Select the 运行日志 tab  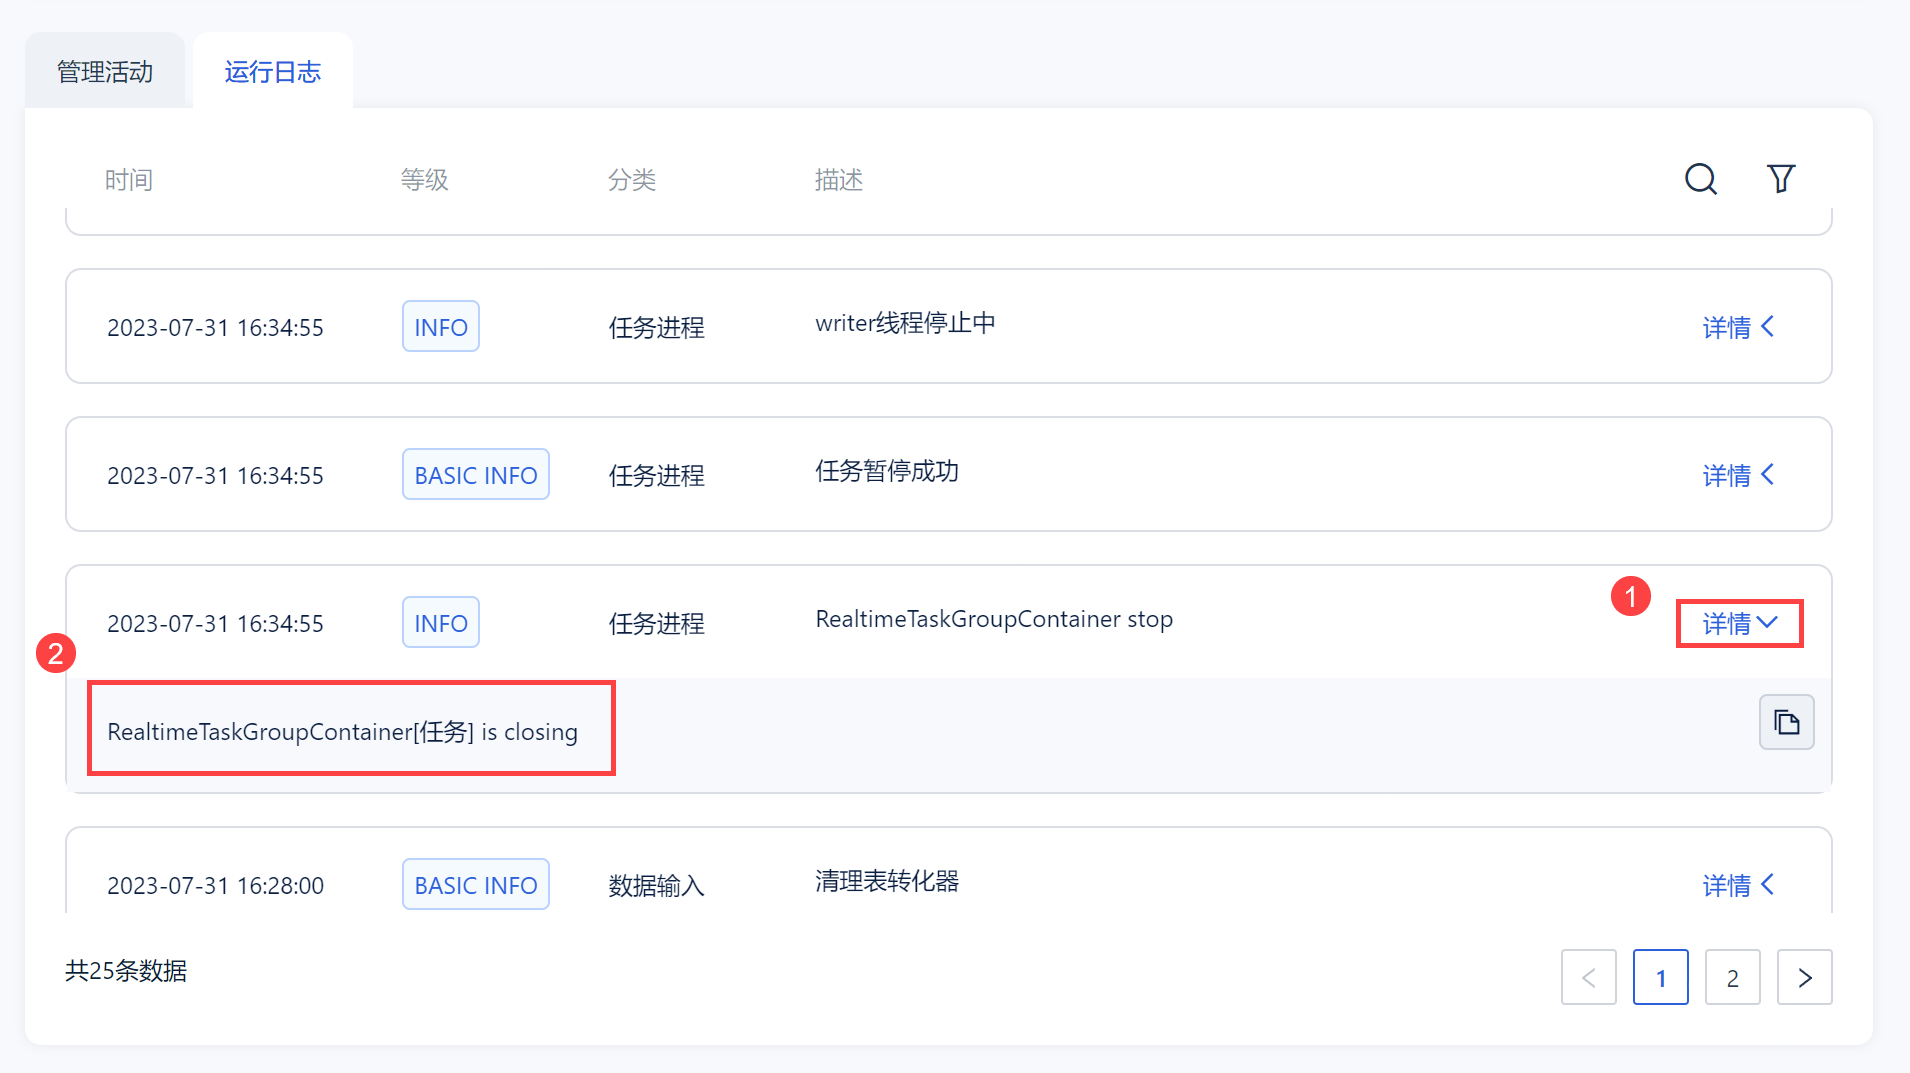click(x=272, y=72)
